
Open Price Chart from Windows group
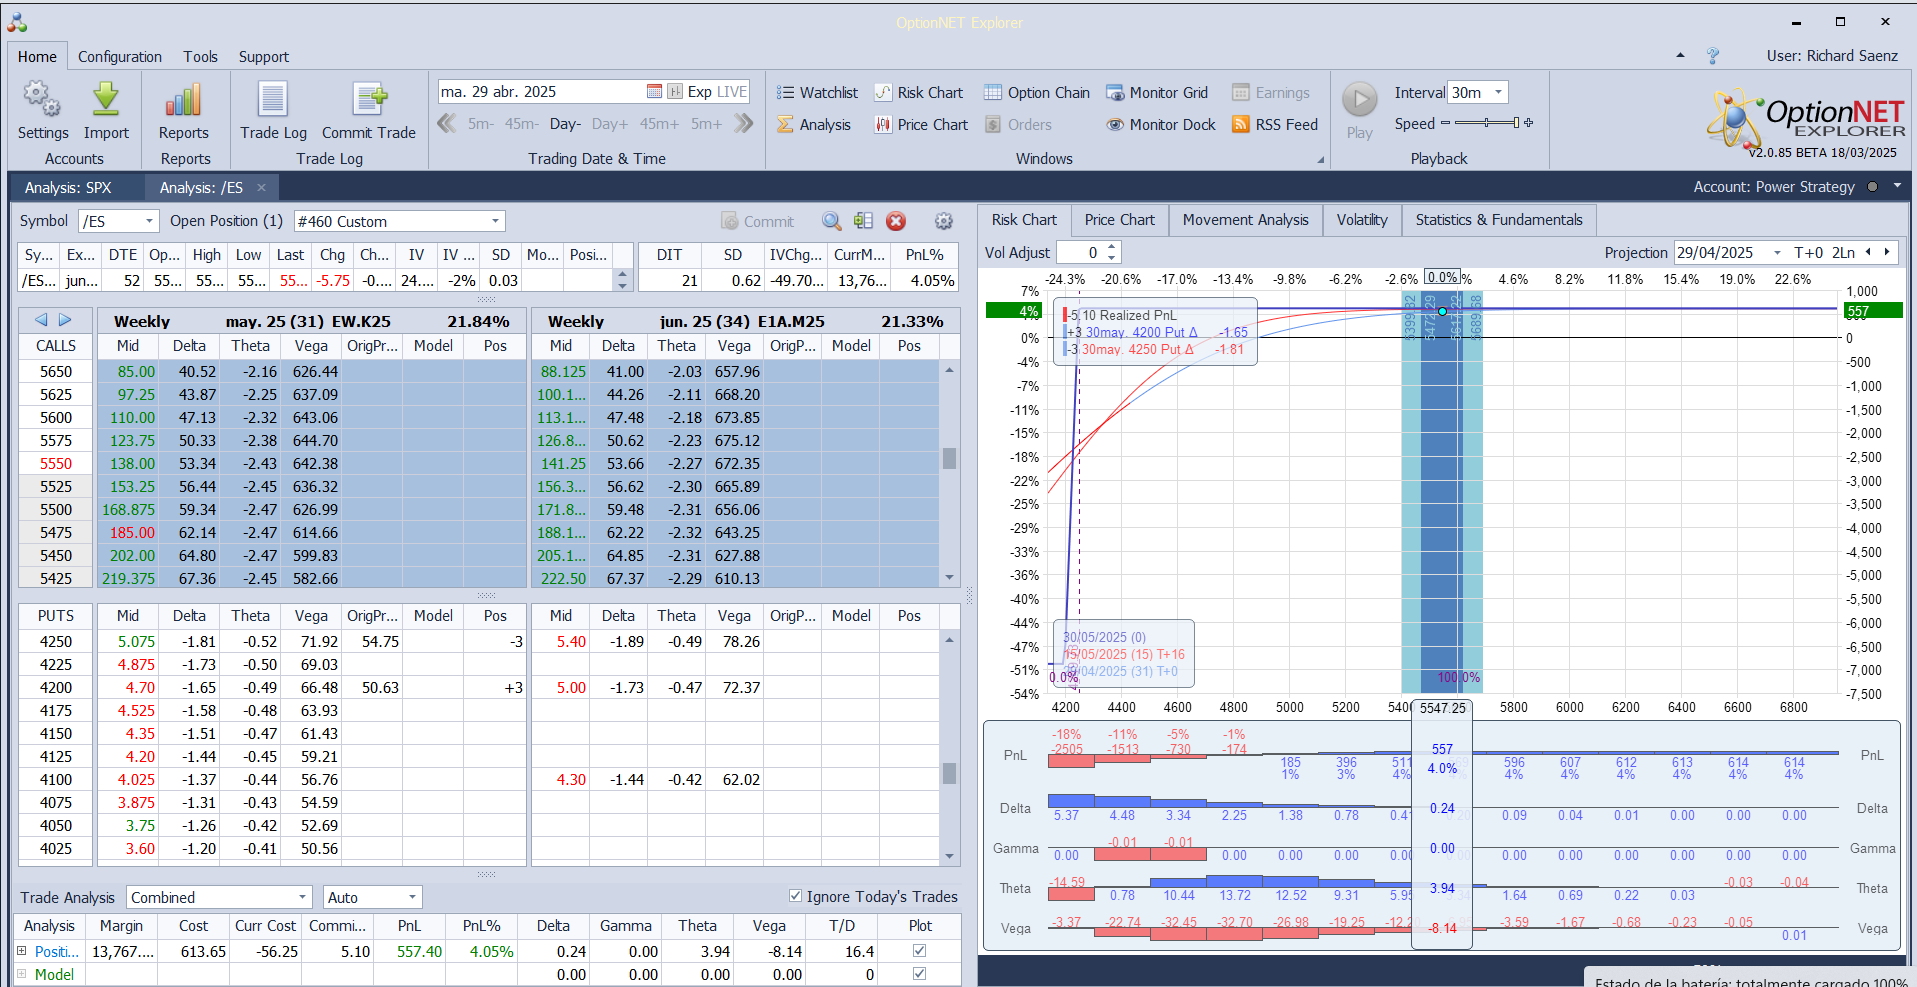pos(922,124)
